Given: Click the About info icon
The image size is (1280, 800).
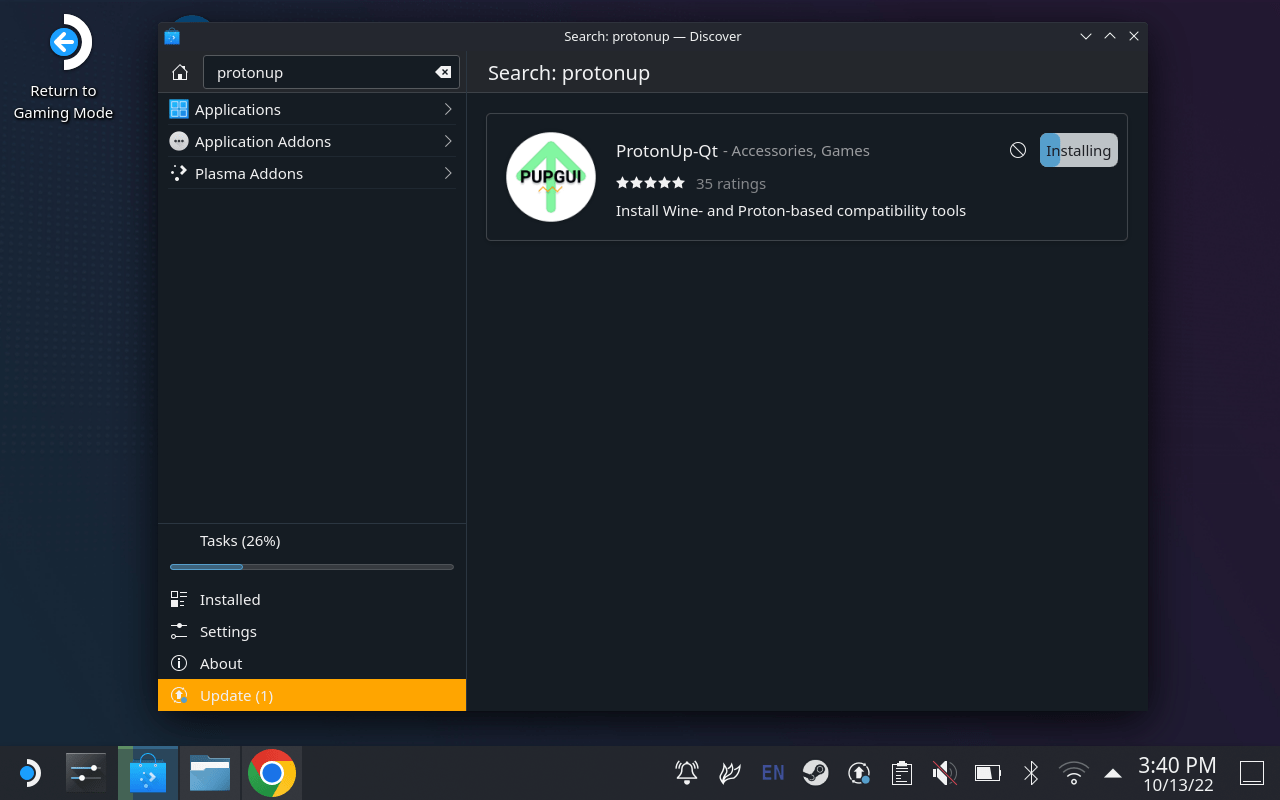Looking at the screenshot, I should point(179,663).
